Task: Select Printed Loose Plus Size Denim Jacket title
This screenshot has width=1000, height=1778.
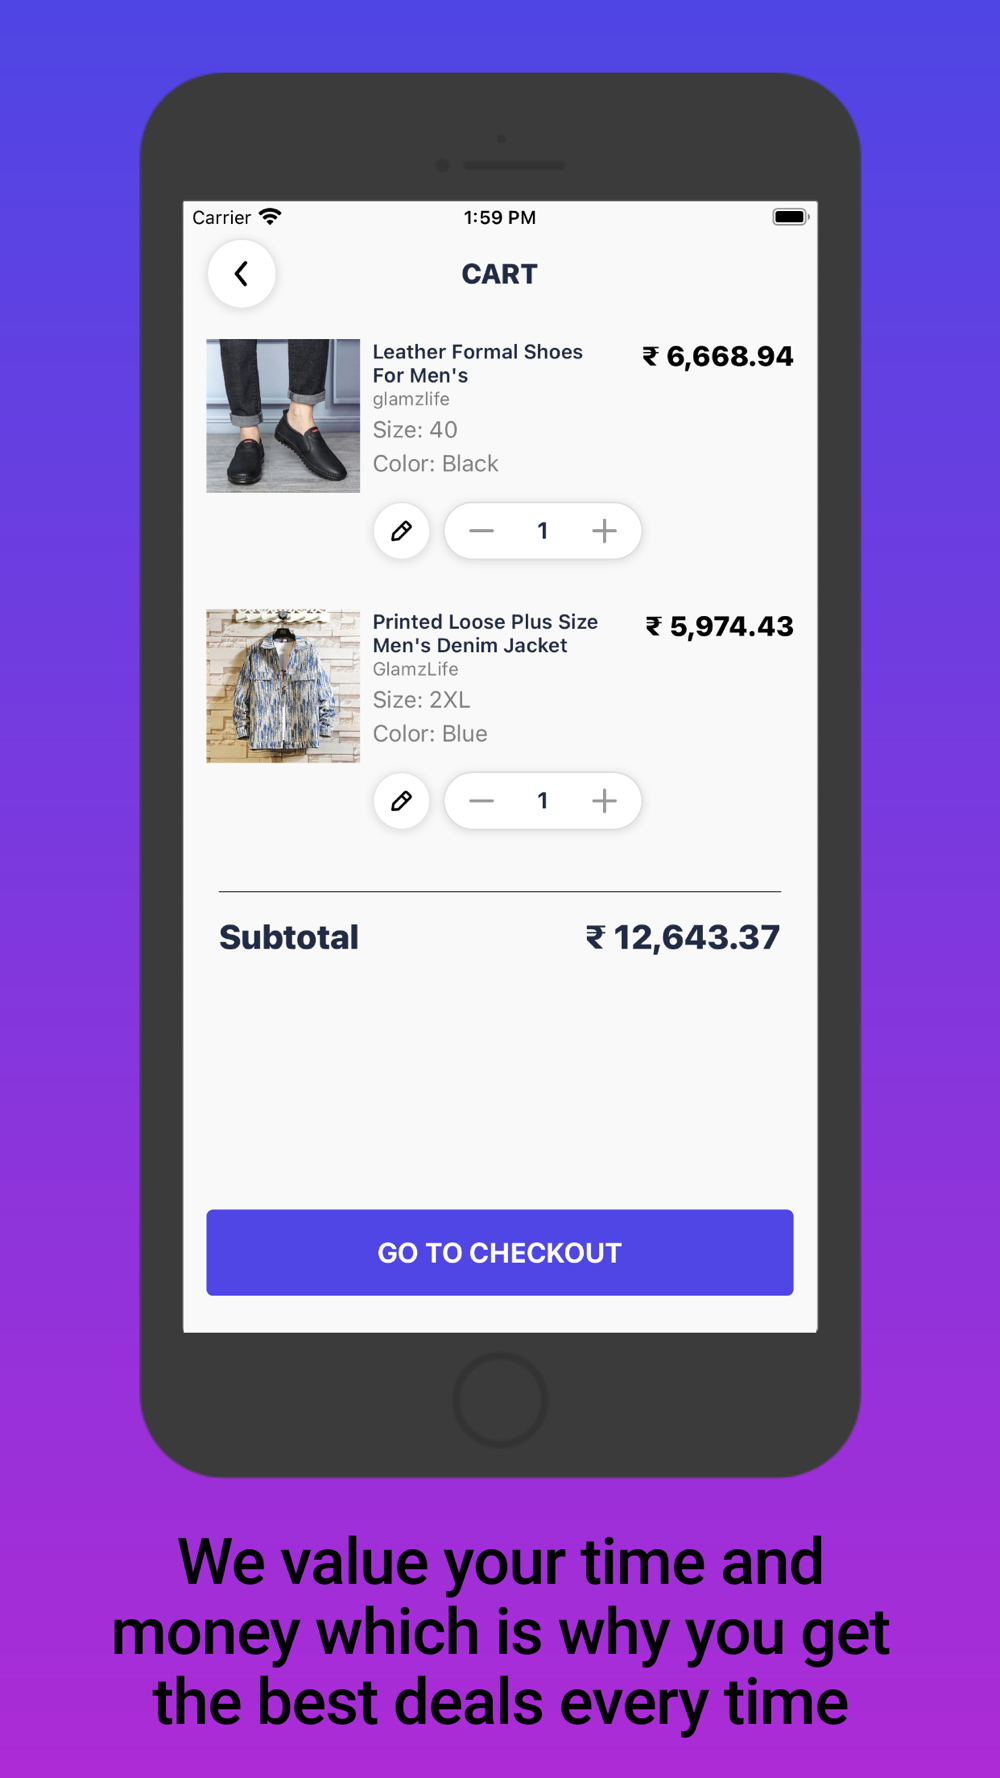Action: (485, 634)
